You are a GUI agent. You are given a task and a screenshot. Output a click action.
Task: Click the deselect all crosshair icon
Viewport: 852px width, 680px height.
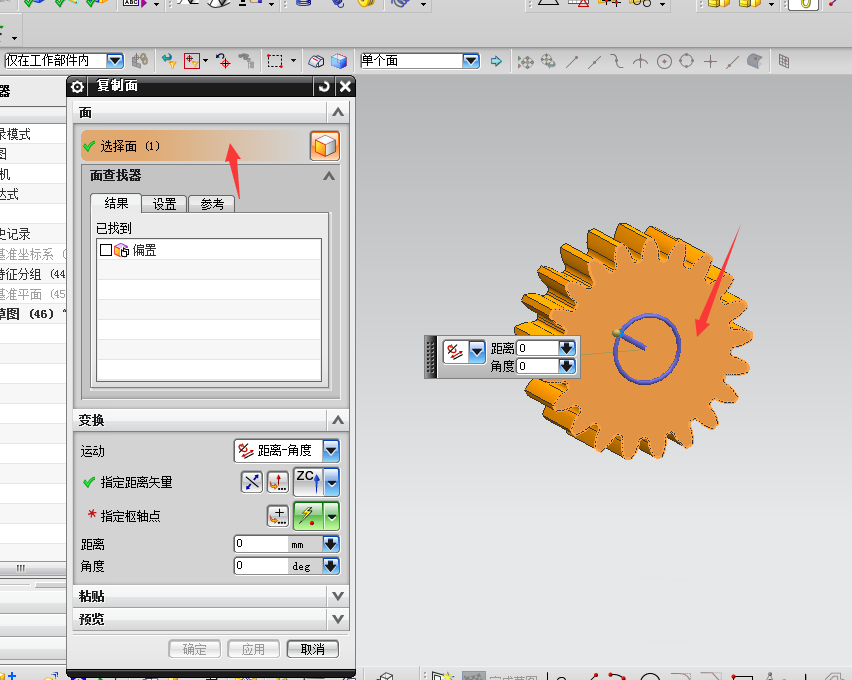pyautogui.click(x=223, y=61)
